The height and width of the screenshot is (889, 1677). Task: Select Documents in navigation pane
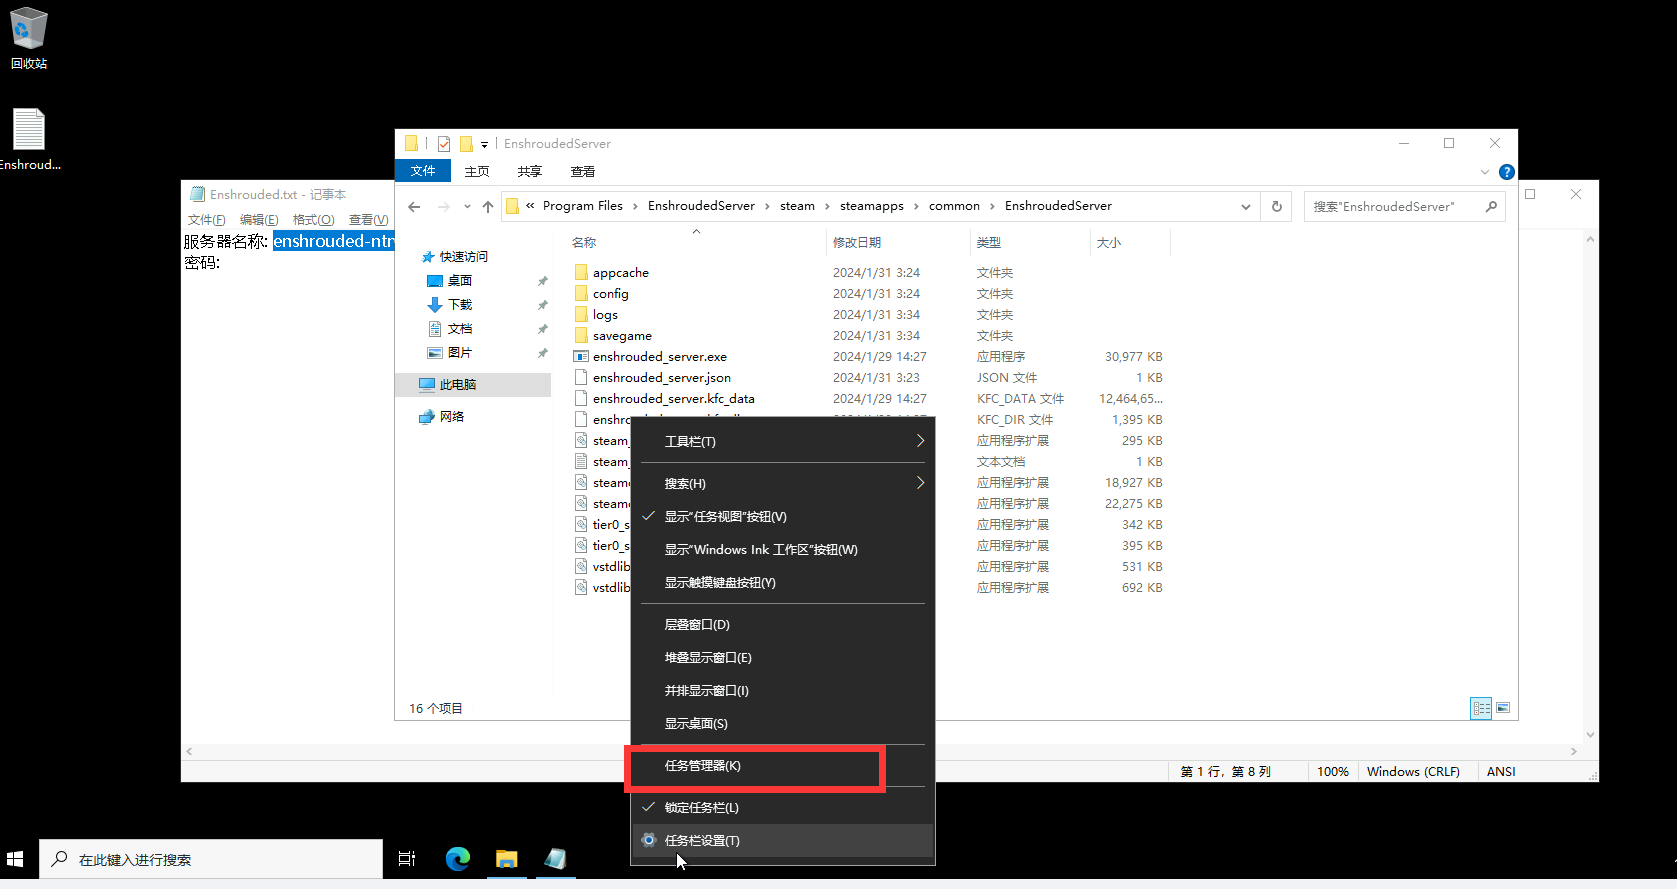[x=459, y=329]
